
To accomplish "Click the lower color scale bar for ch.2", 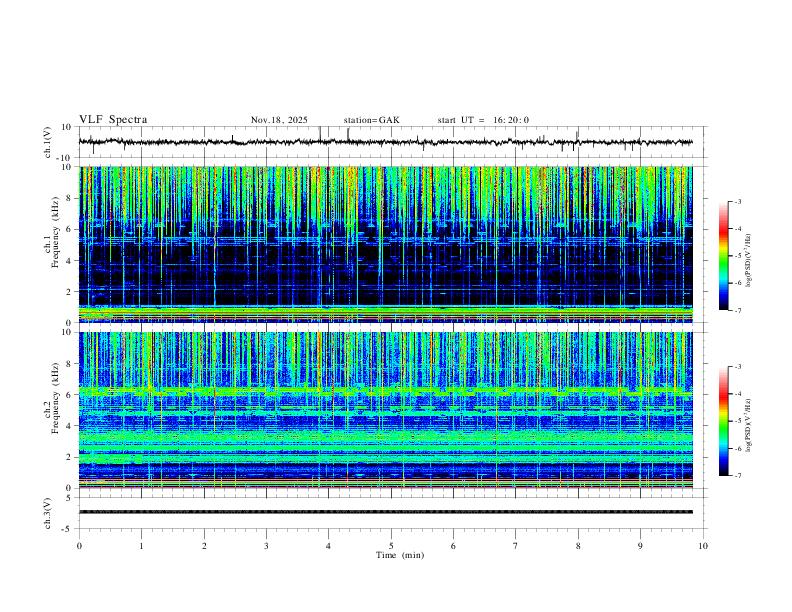I will [x=724, y=421].
